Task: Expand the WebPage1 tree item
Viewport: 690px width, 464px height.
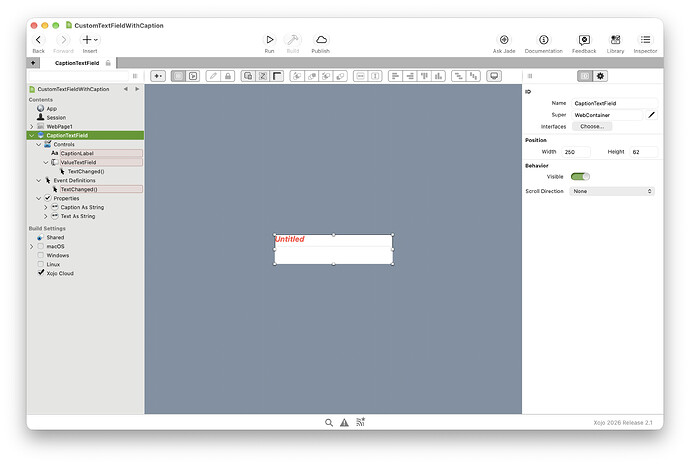Action: click(x=32, y=126)
